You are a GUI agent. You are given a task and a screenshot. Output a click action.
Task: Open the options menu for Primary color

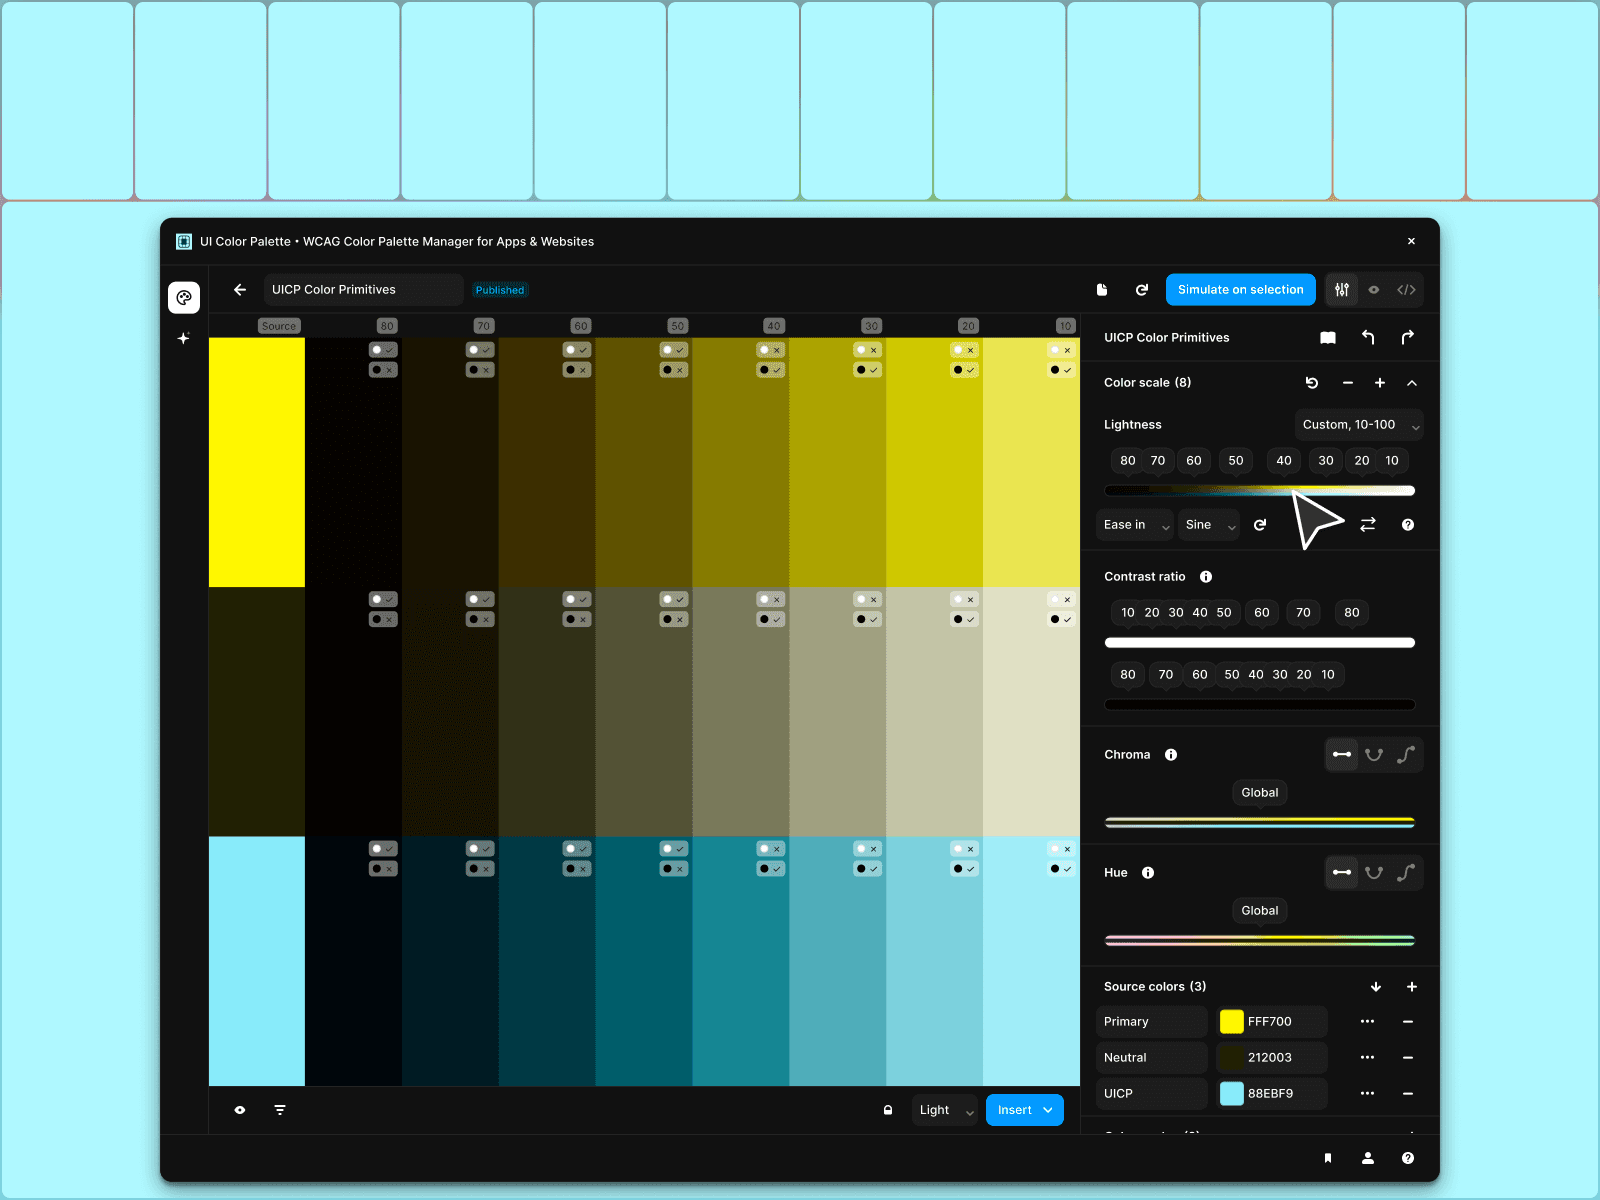(1368, 1022)
